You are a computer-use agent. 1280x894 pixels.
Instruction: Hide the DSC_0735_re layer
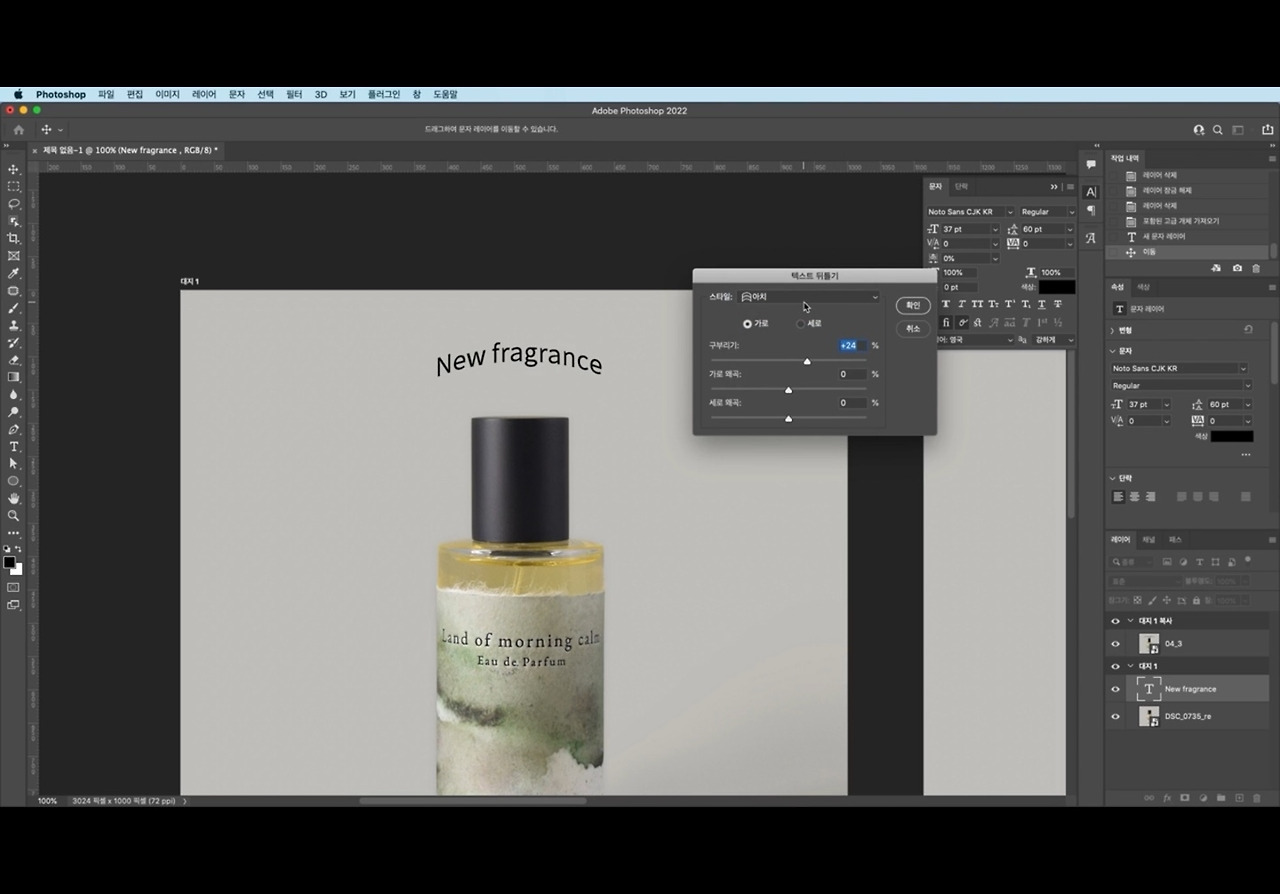coord(1116,716)
